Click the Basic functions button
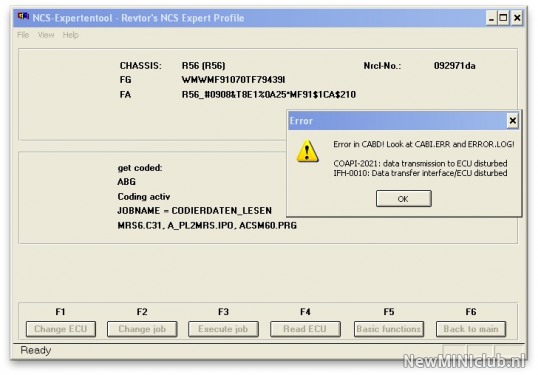 [x=389, y=329]
